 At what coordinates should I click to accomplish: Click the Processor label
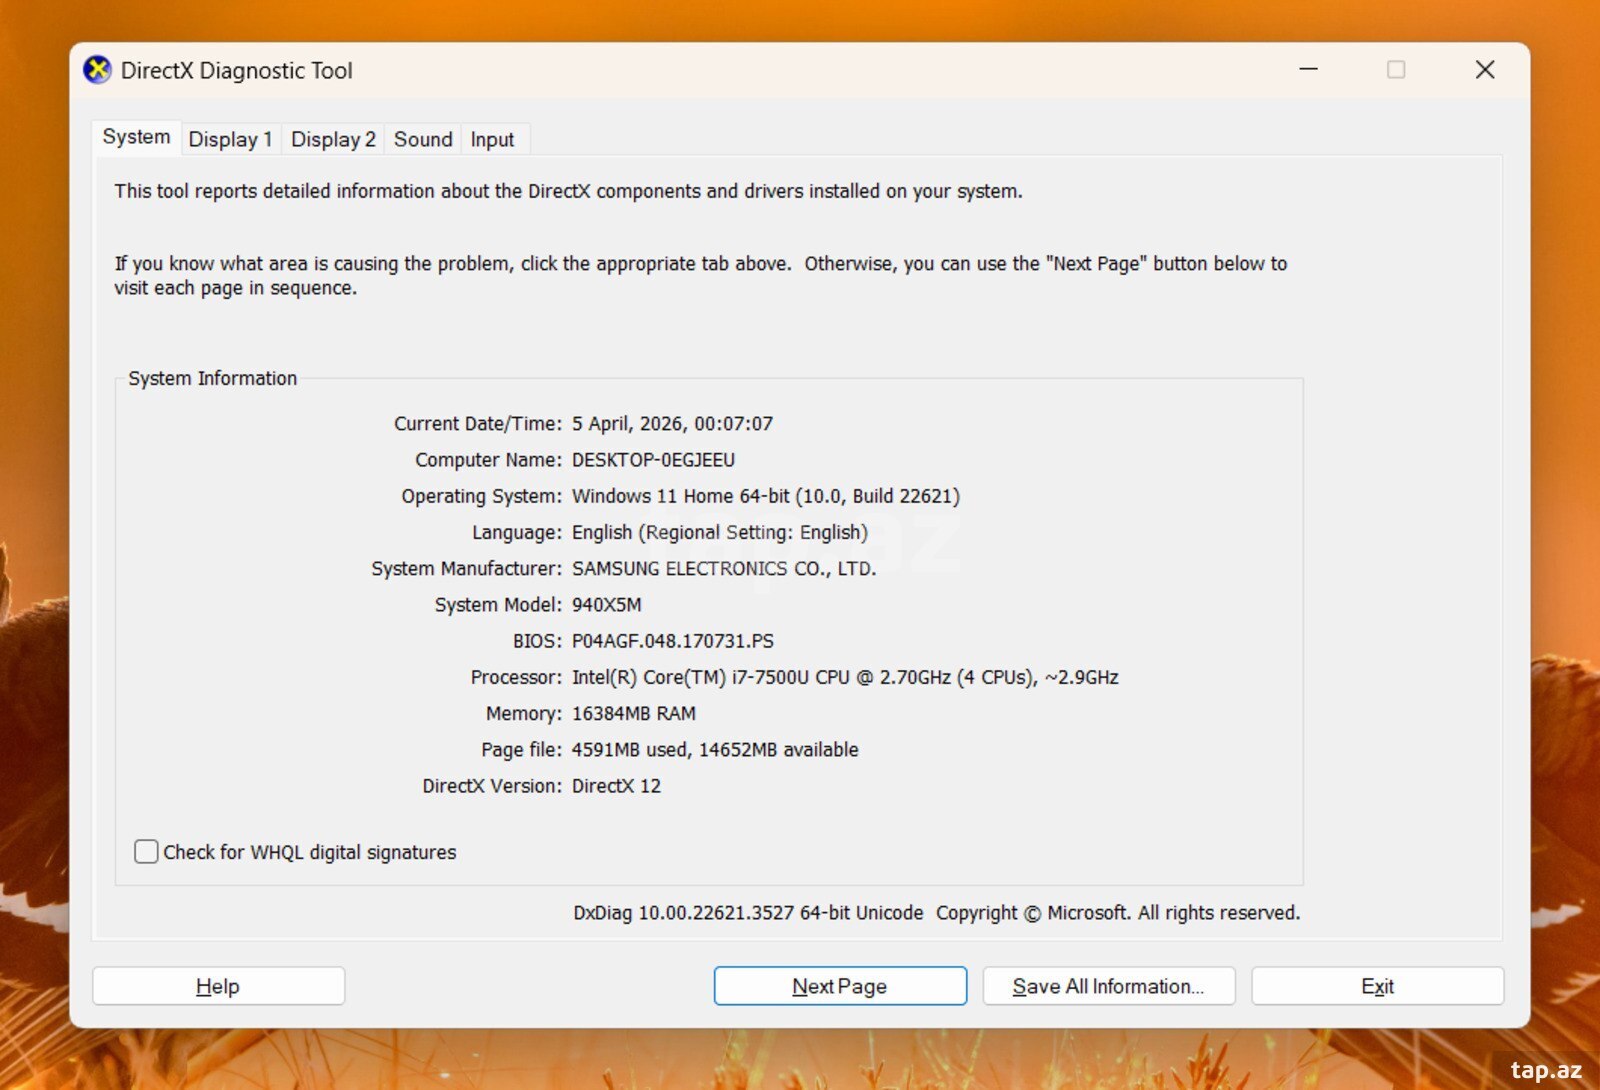click(x=517, y=677)
